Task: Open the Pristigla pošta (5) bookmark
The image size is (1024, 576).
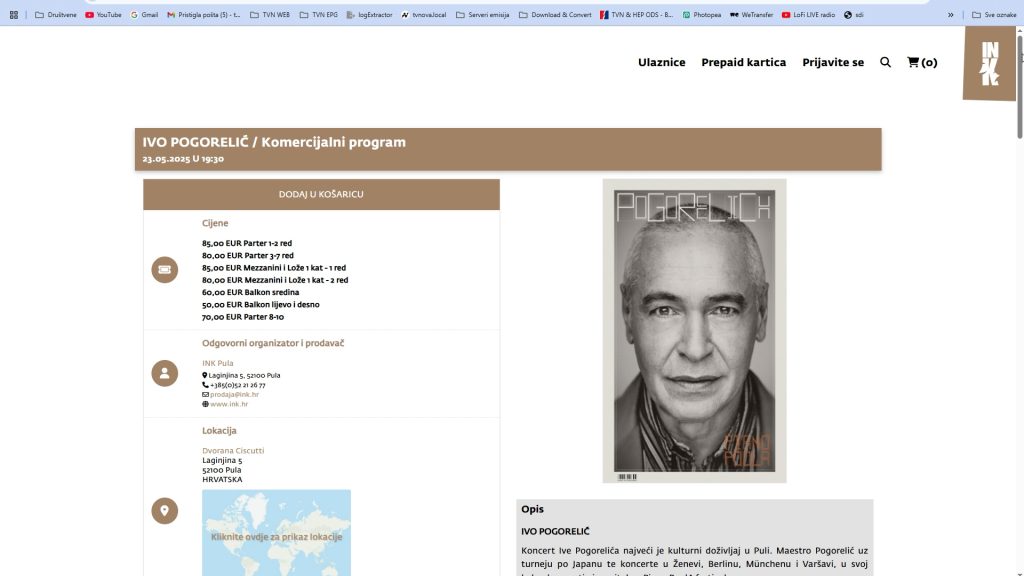Action: click(204, 14)
